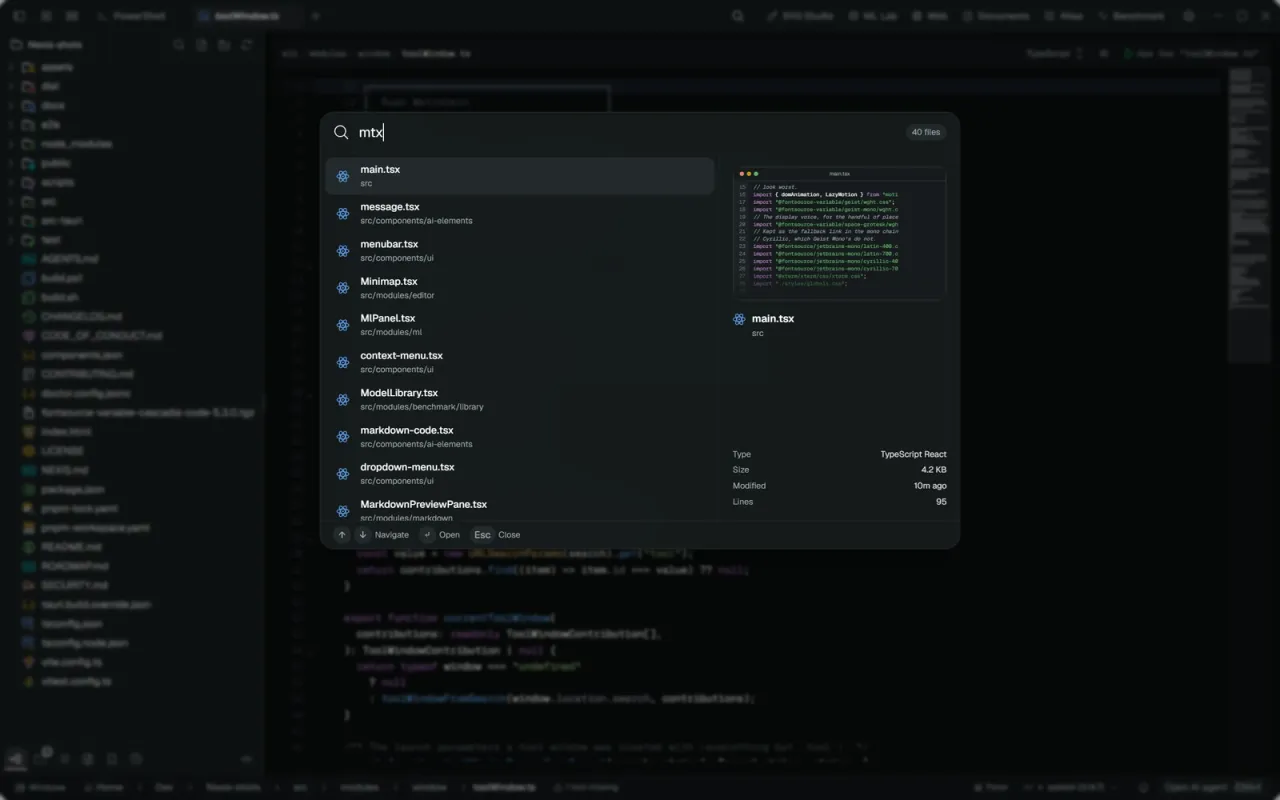This screenshot has height=800, width=1280.
Task: Click the 'TypeScript React' type value
Action: coord(913,454)
